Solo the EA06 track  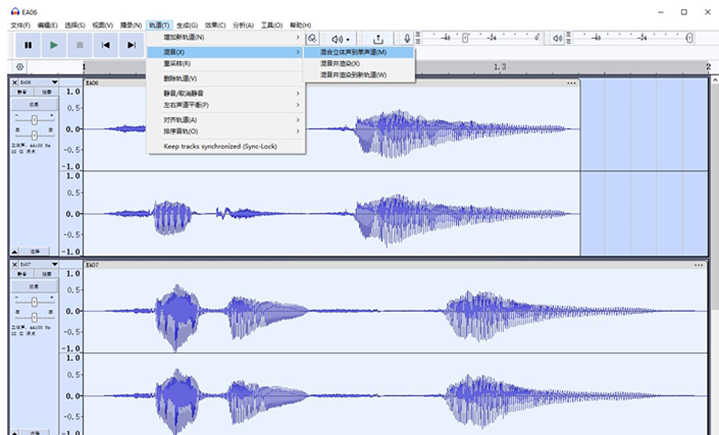coord(46,92)
